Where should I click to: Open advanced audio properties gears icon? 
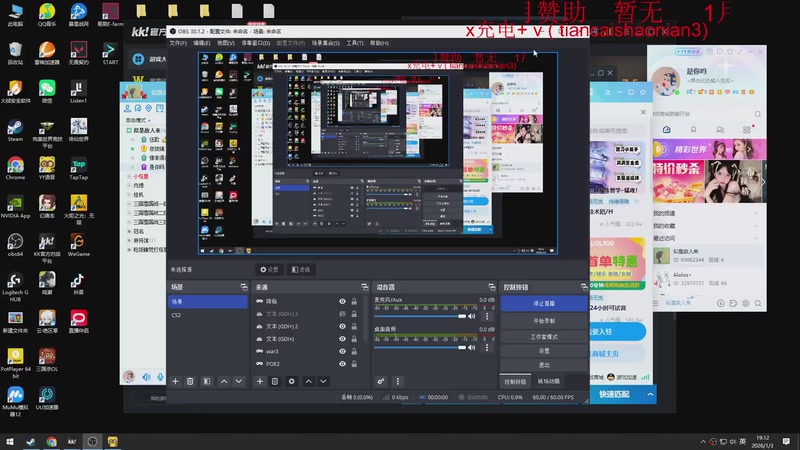(381, 381)
